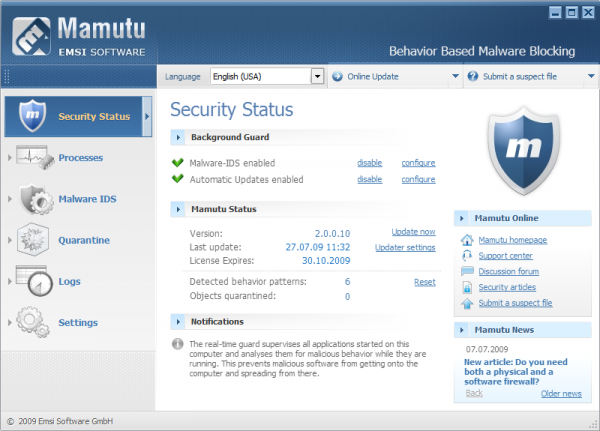Click the Update now link
The height and width of the screenshot is (431, 600).
click(413, 232)
